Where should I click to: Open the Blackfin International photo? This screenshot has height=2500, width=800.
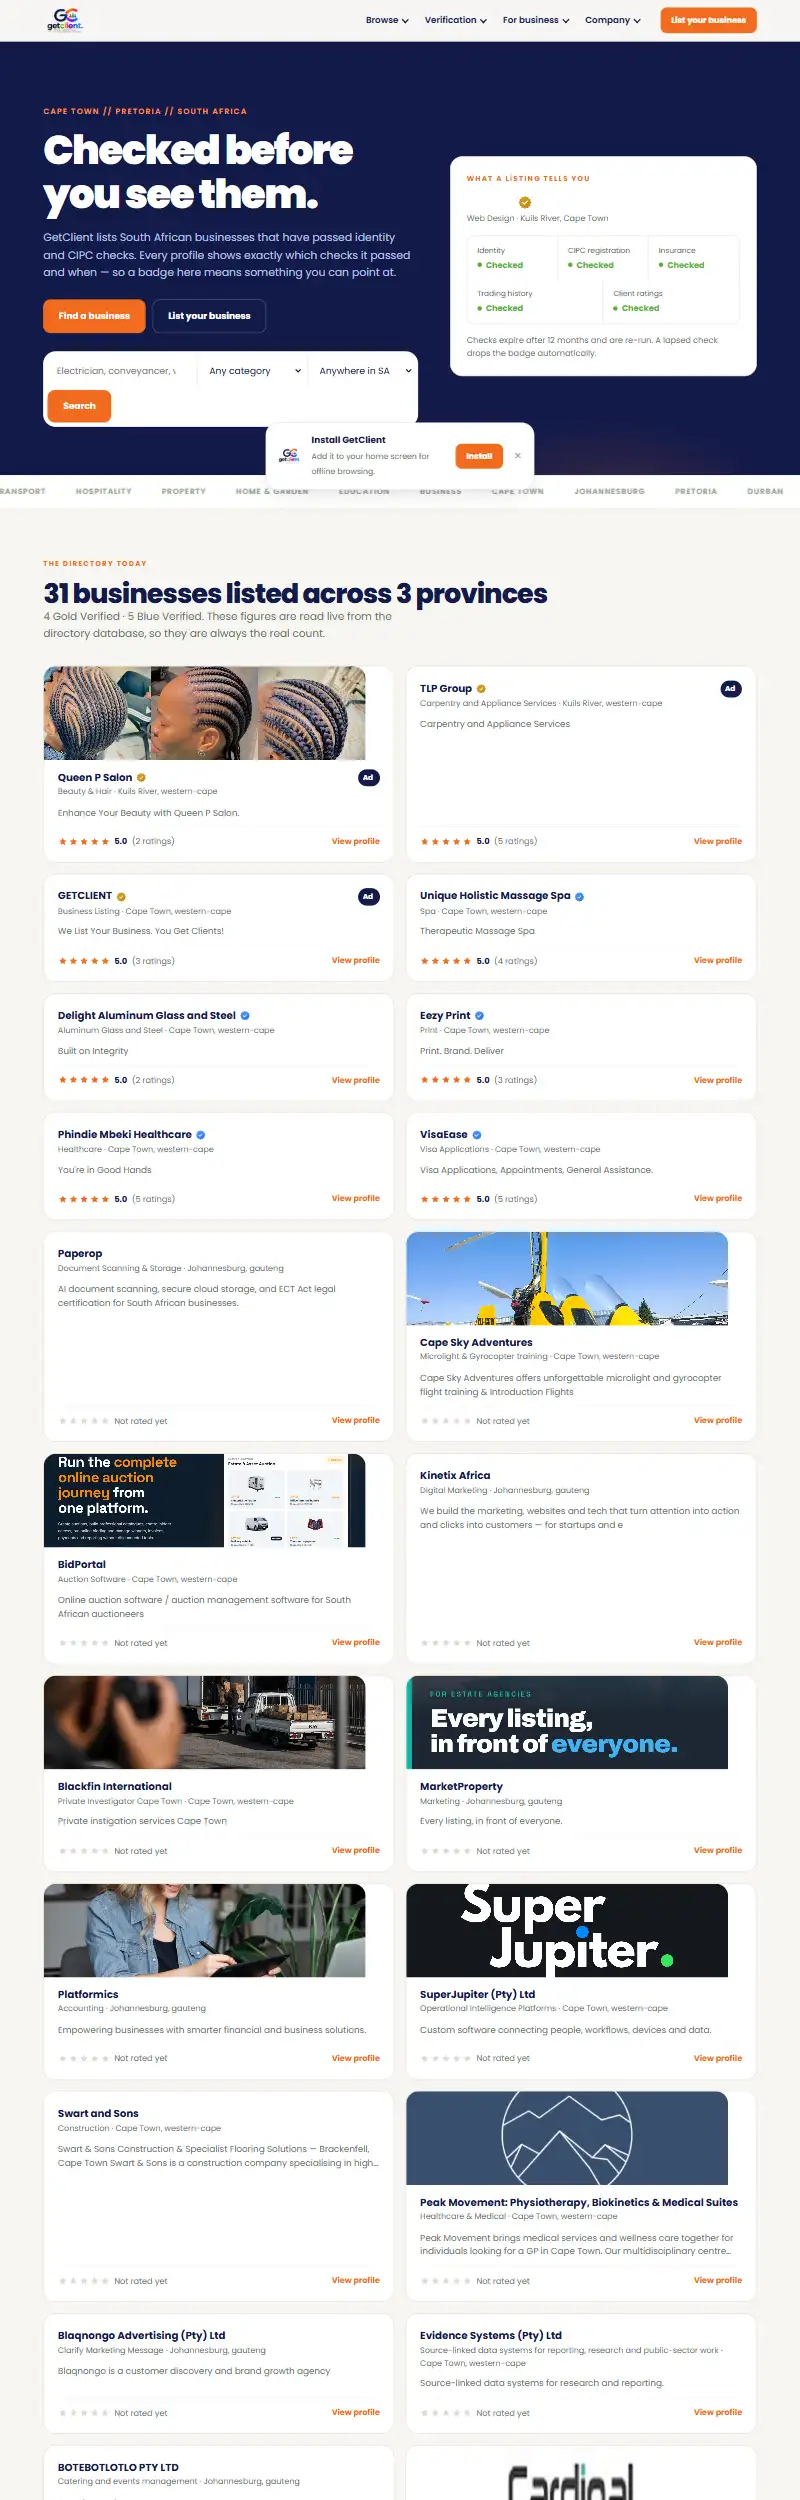point(205,1723)
